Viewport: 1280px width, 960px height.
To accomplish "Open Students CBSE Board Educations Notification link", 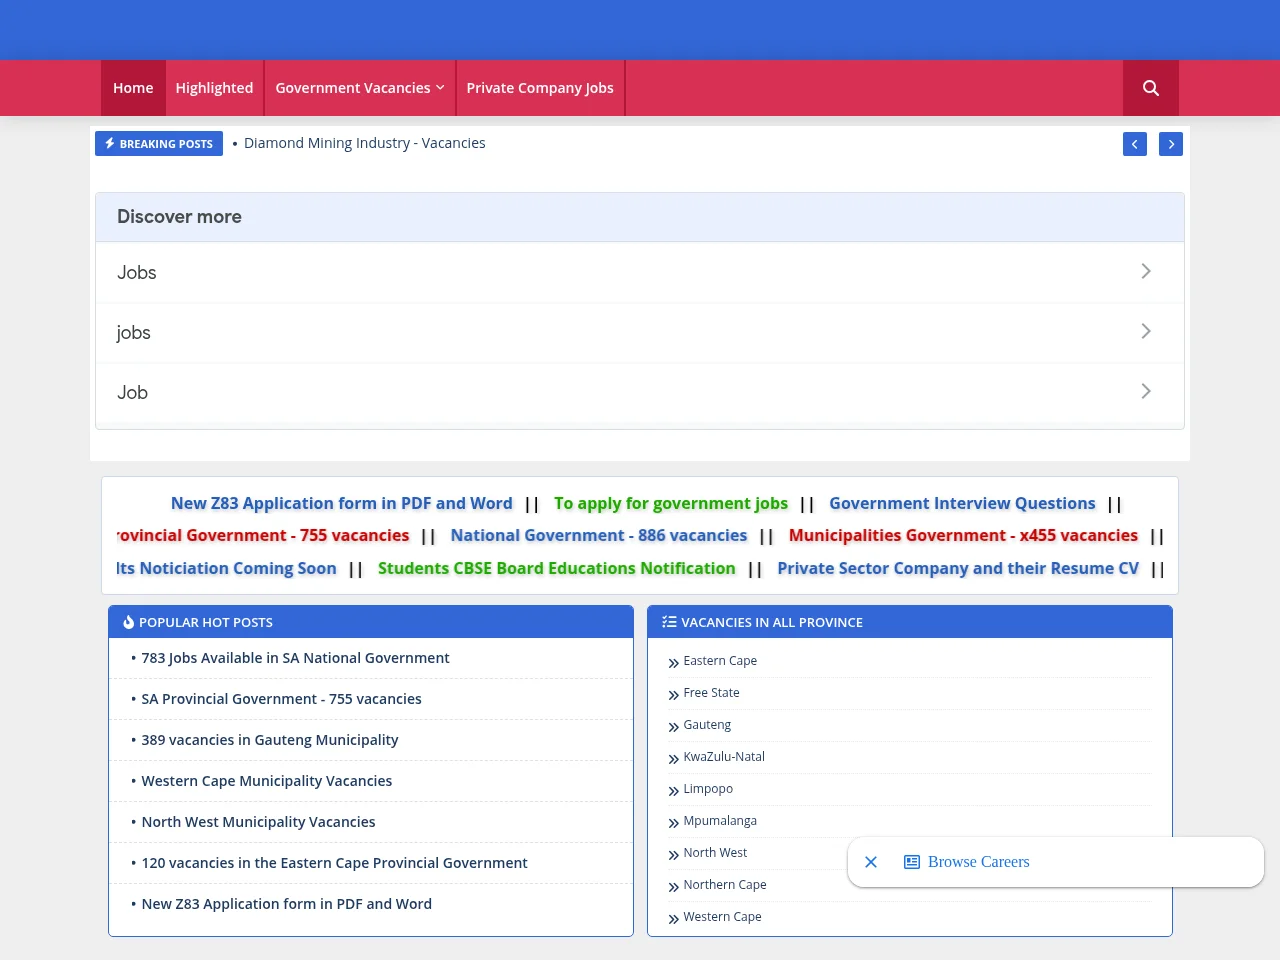I will coord(557,568).
